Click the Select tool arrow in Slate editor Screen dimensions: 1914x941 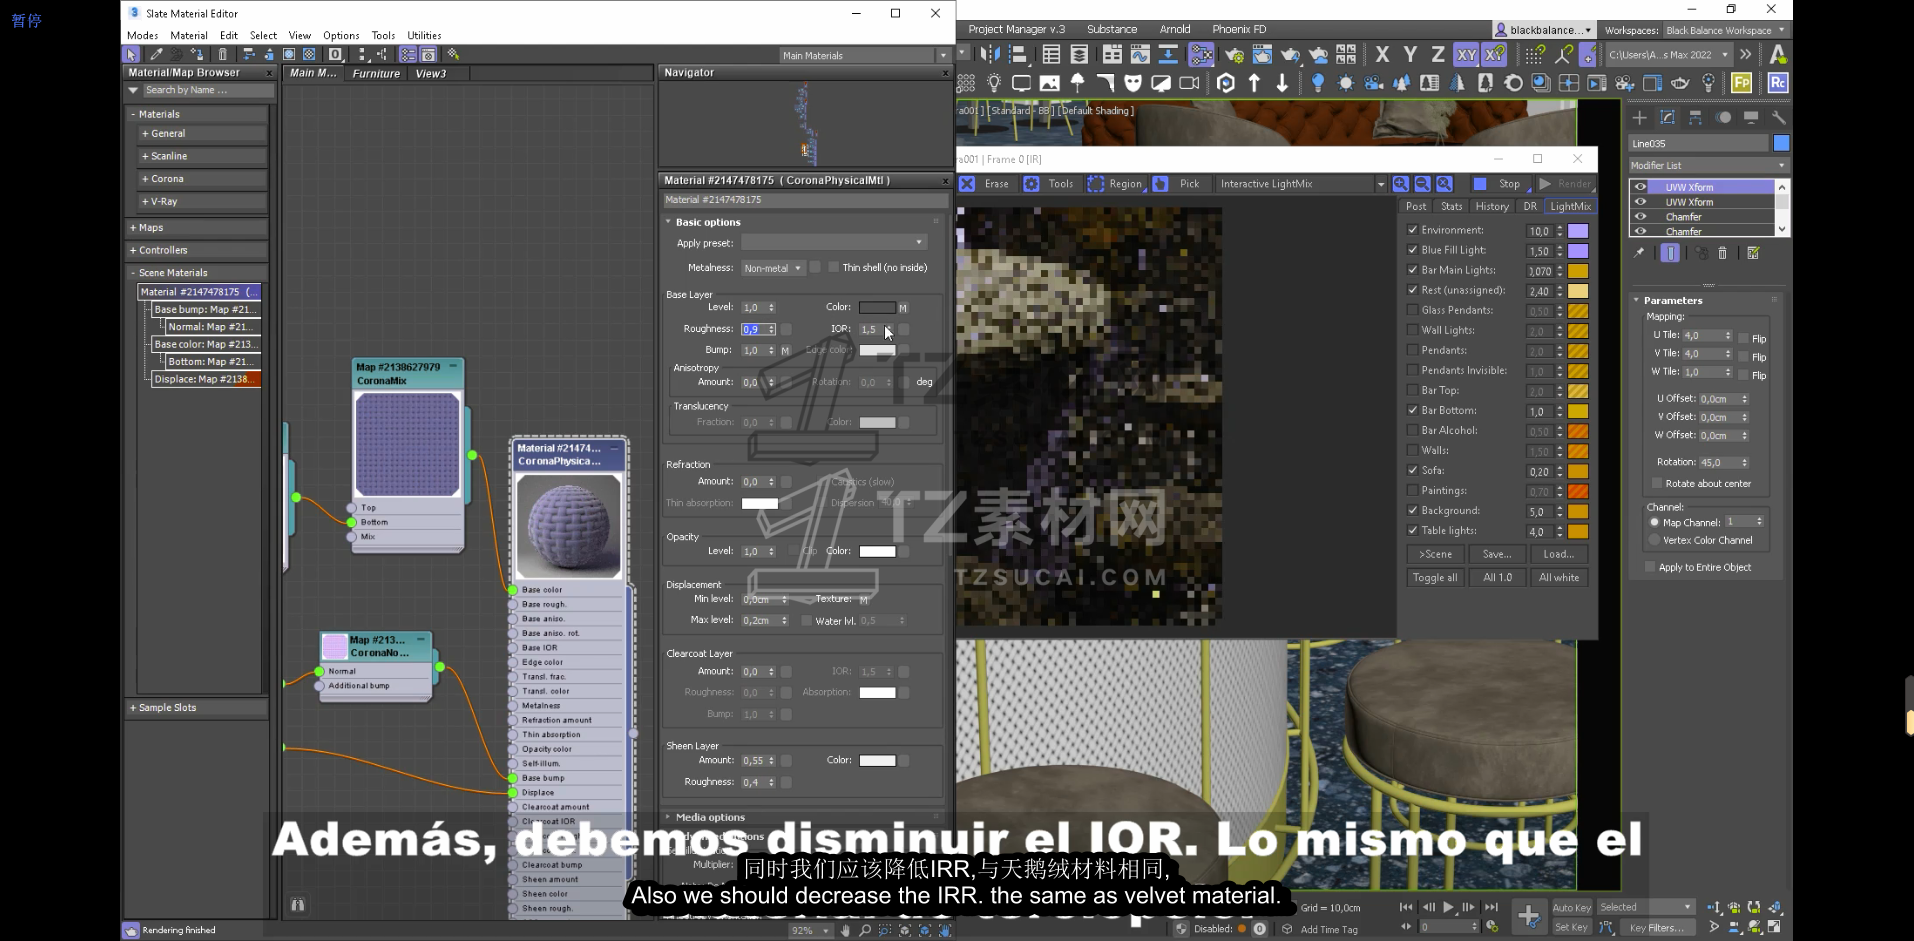pos(131,55)
